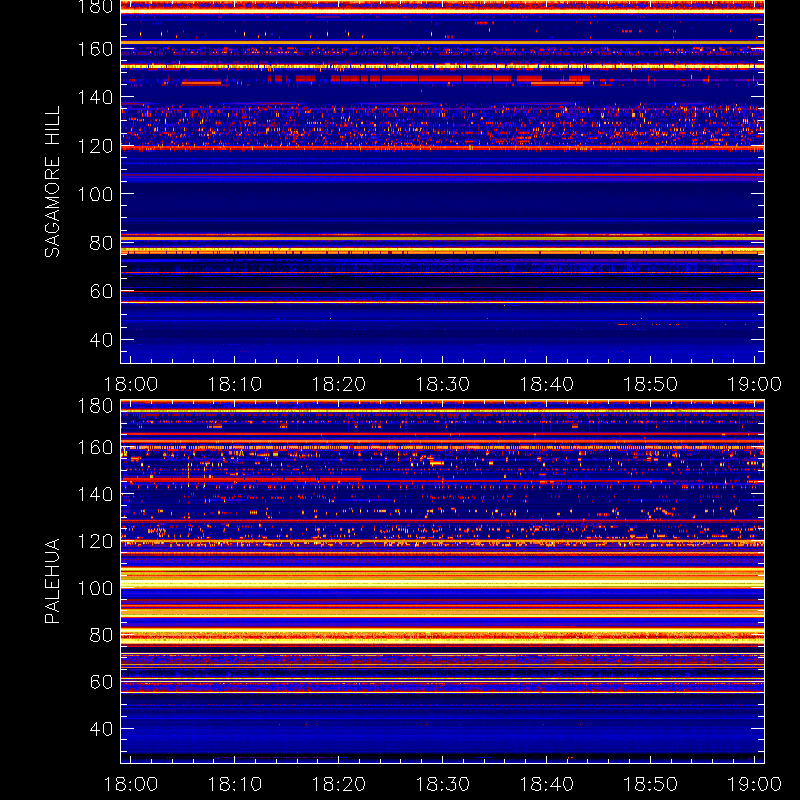Select the 120 tick label on Palehua axis
The height and width of the screenshot is (800, 800).
click(95, 541)
